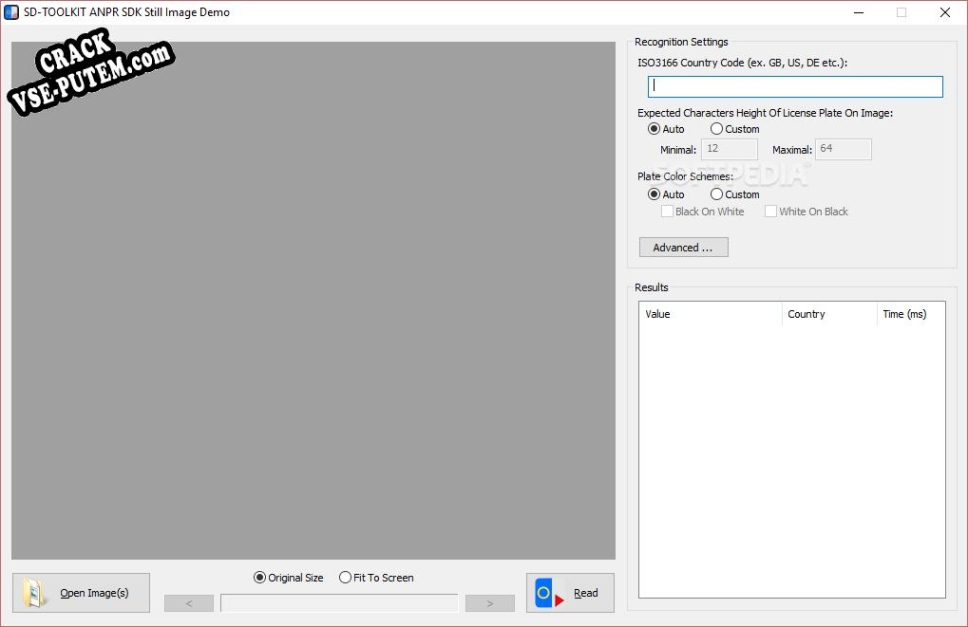Focus the ISO3166 Country Code field
This screenshot has width=968, height=627.
pos(795,86)
